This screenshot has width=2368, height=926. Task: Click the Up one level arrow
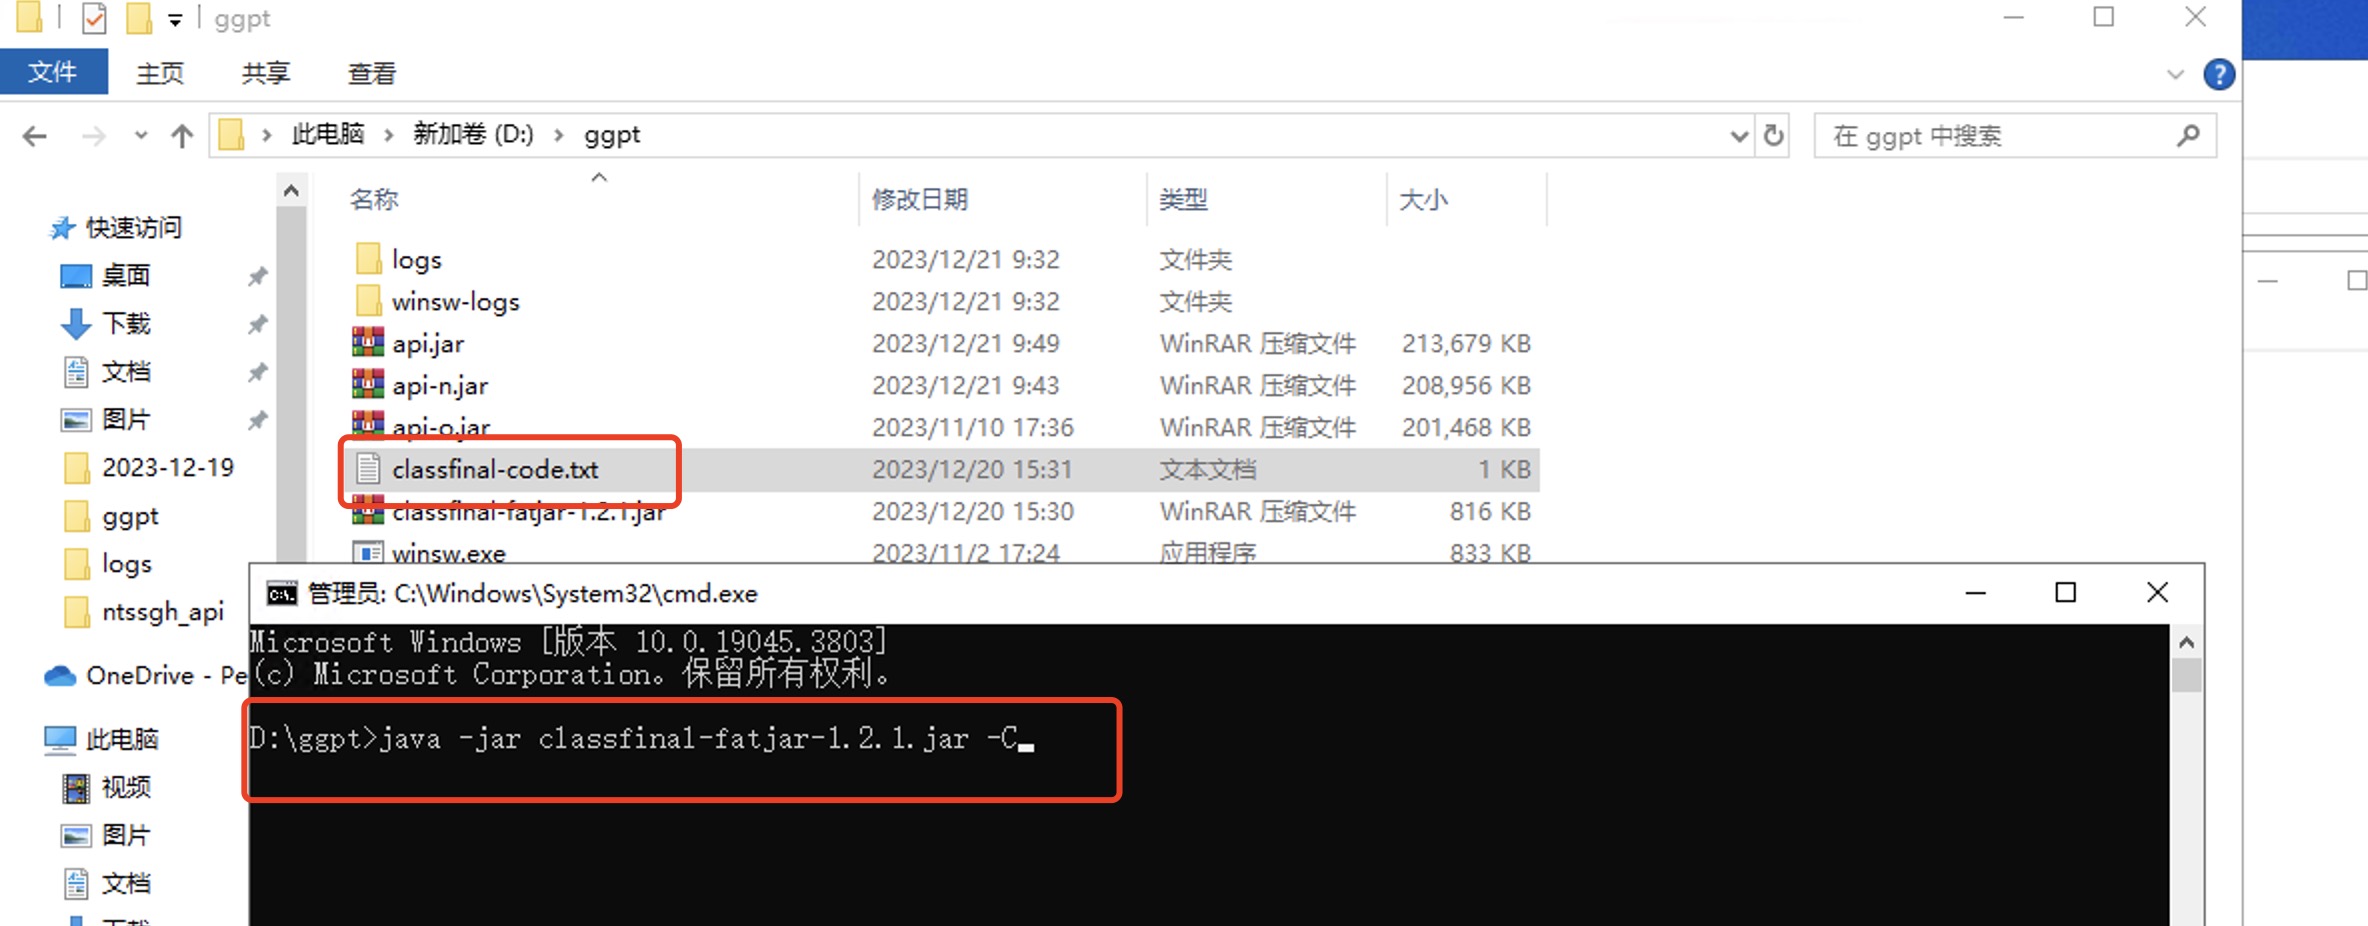181,136
